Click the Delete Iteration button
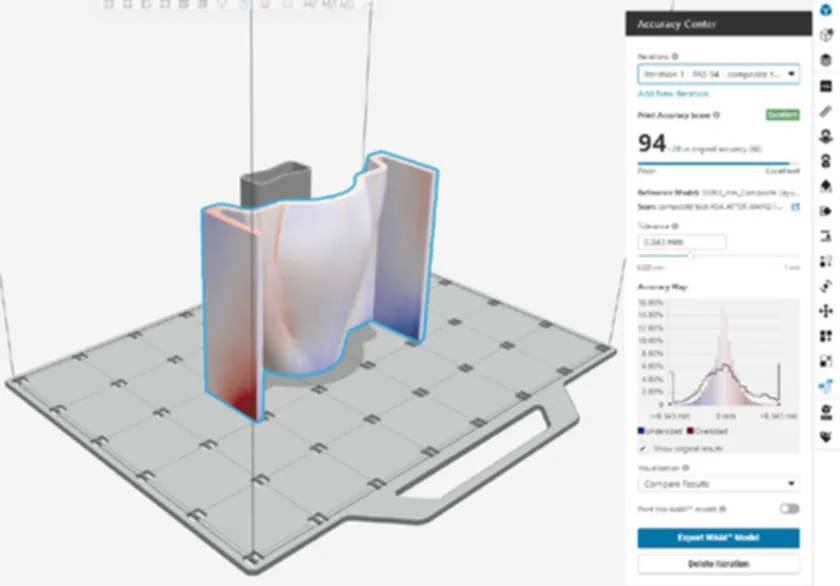This screenshot has width=840, height=586. point(718,564)
